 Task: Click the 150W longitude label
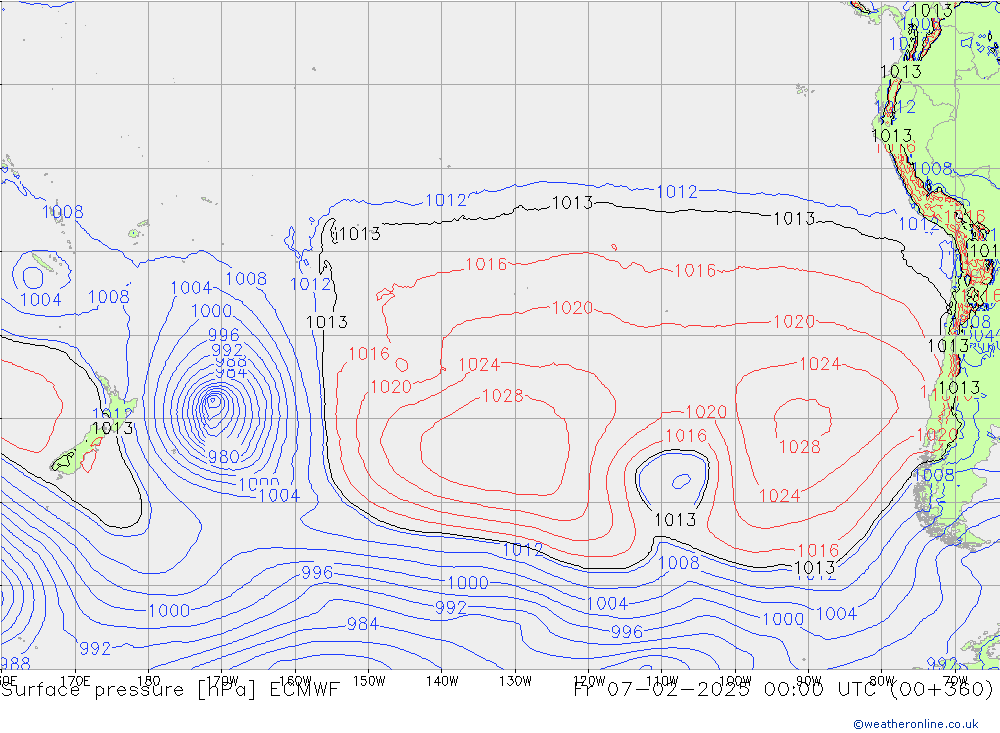coord(369,681)
